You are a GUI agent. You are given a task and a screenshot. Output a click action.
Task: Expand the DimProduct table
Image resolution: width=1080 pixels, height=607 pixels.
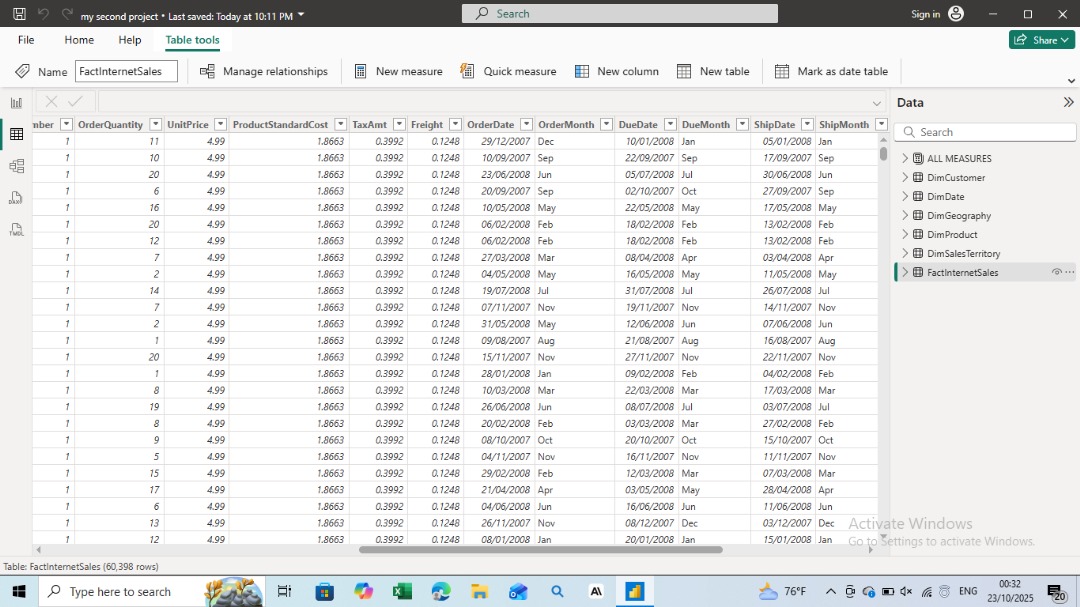[905, 234]
